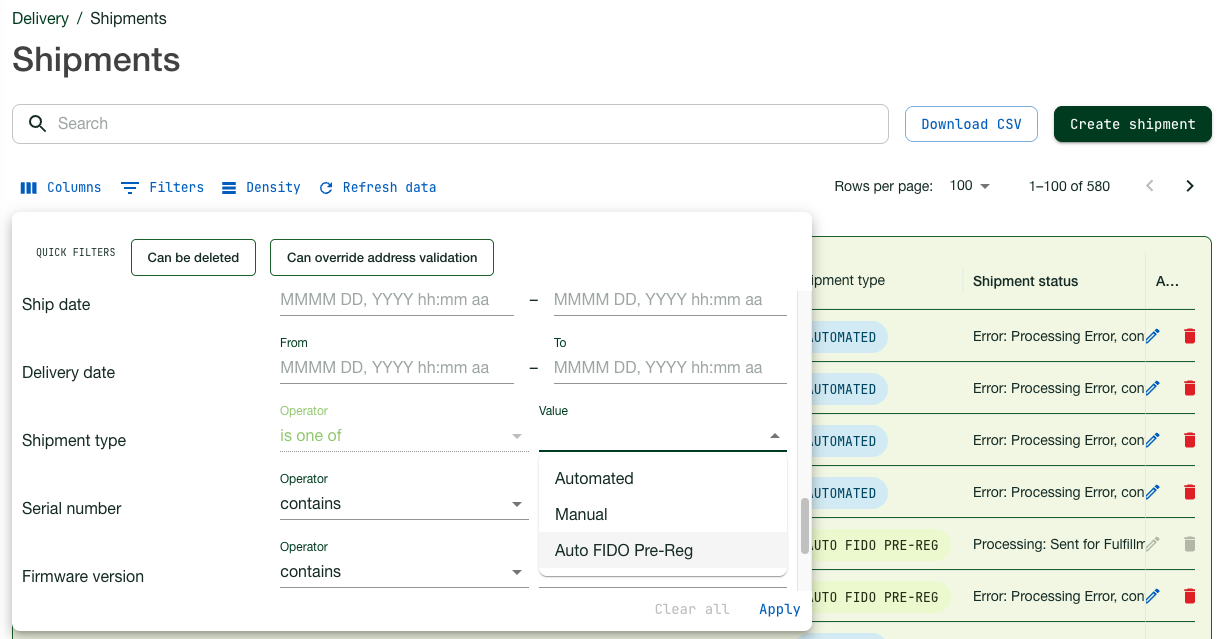Open the Filters panel button

pos(162,187)
